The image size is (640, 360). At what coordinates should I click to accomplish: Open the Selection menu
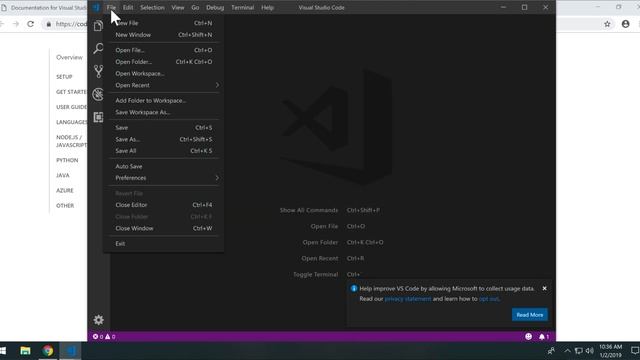[152, 7]
